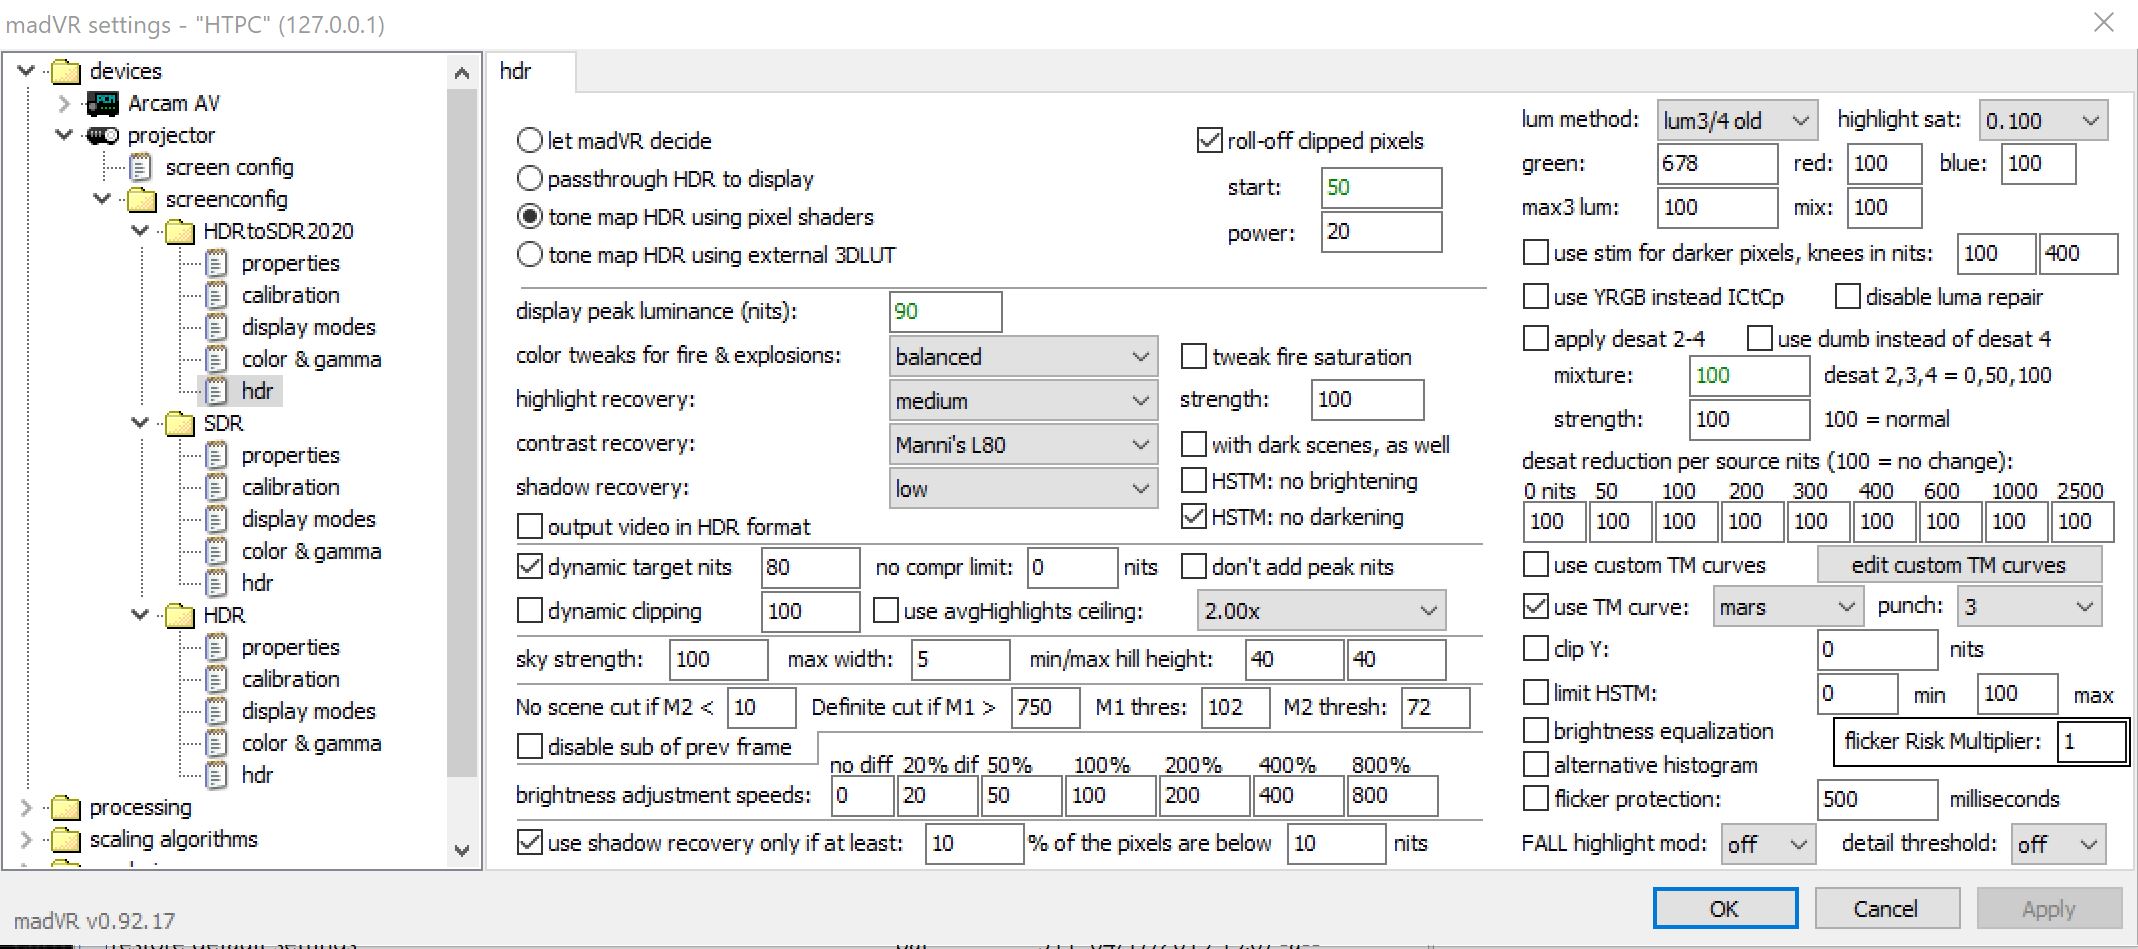Click the SDR profile folder icon
This screenshot has width=2138, height=949.
[180, 424]
